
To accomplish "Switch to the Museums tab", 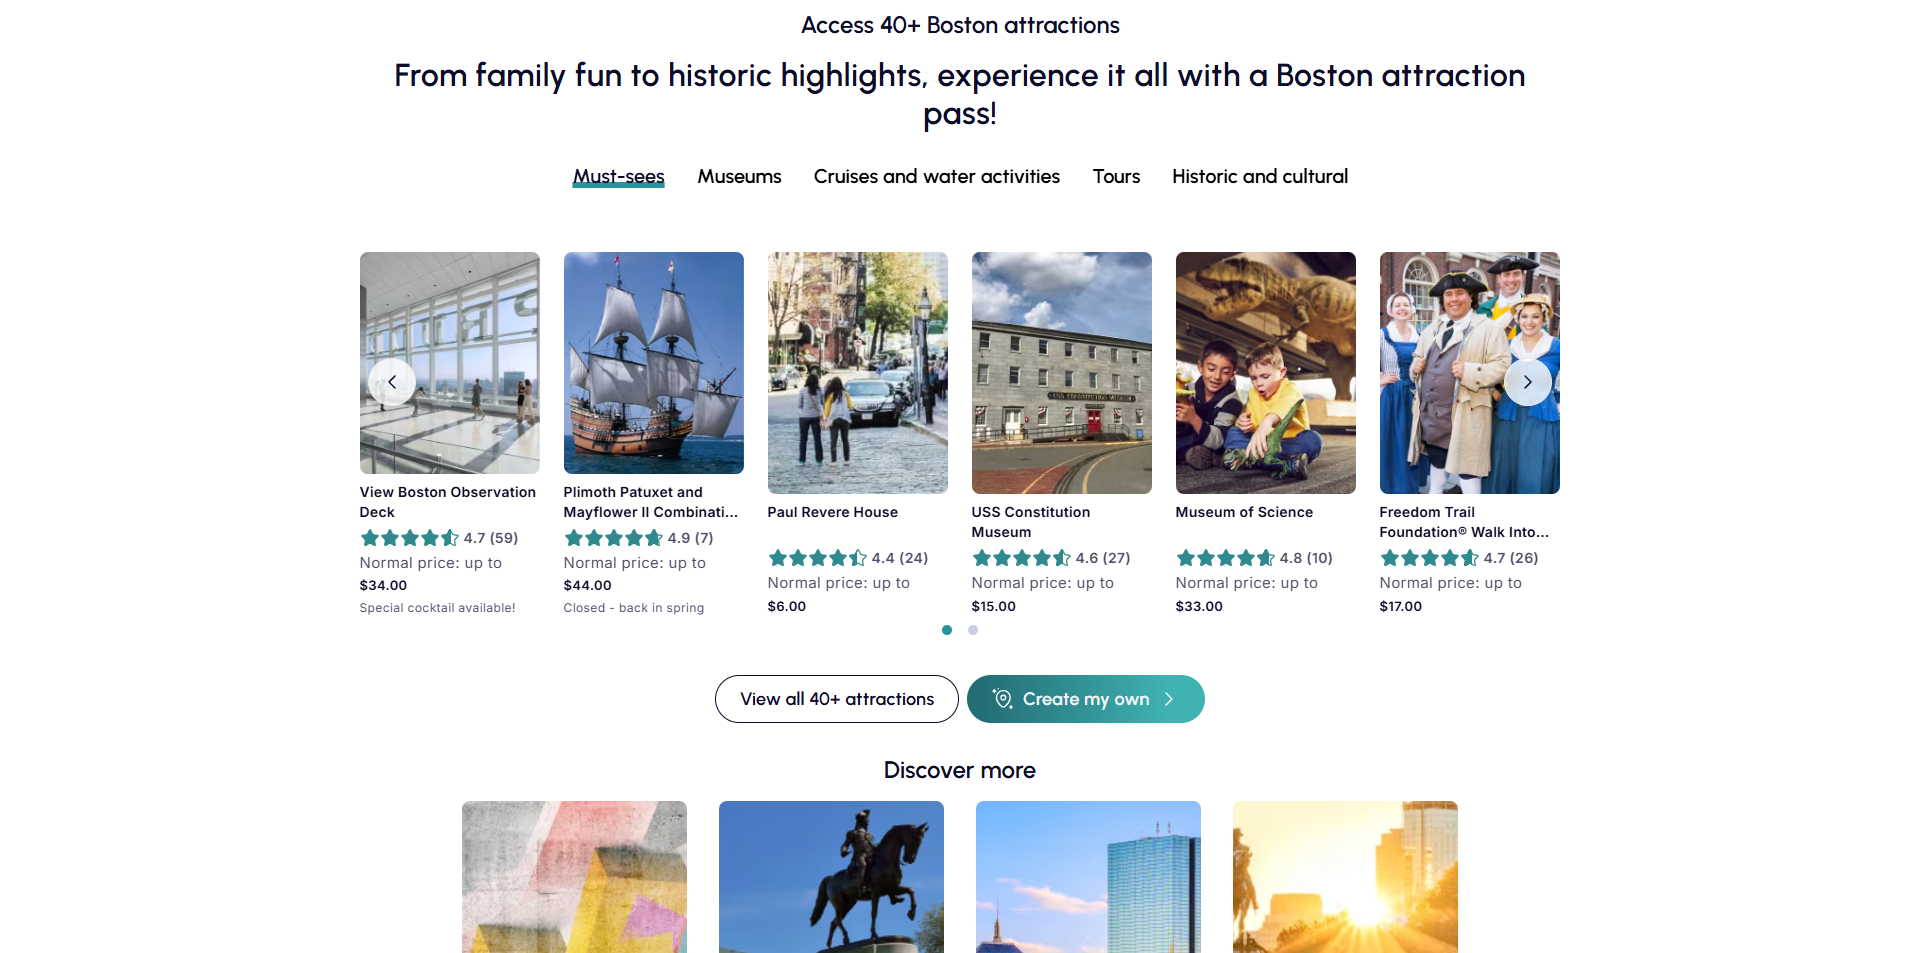I will click(739, 177).
